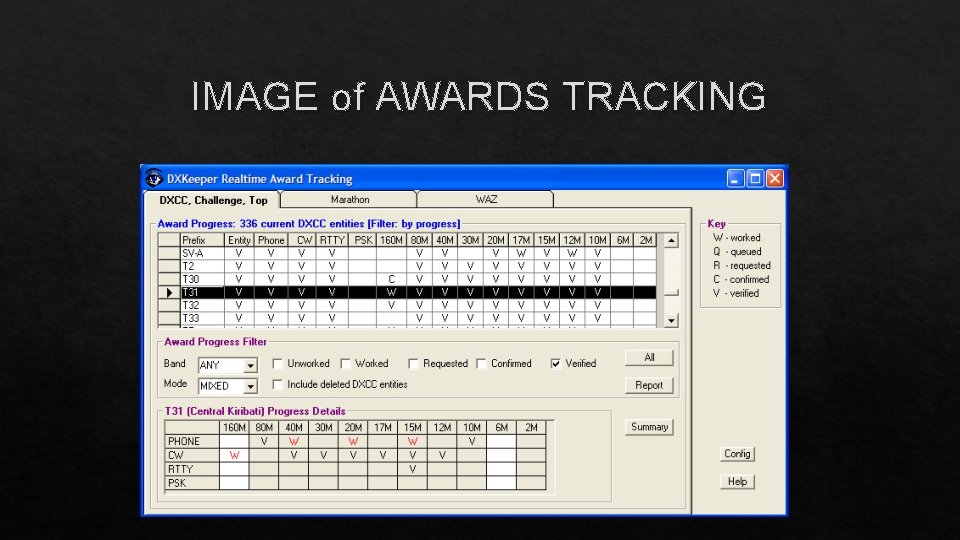Click the PHONE row label in progress details
This screenshot has width=960, height=540.
(x=192, y=441)
